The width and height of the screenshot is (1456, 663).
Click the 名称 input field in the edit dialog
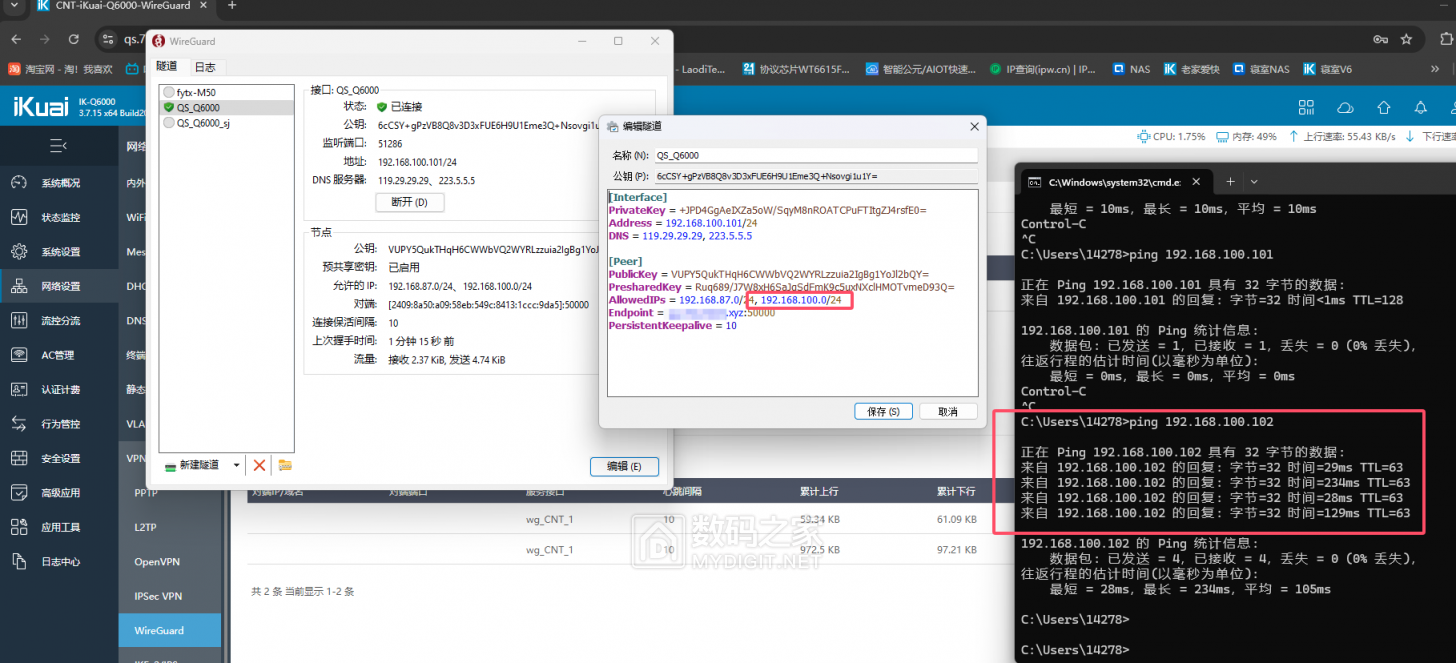pos(815,155)
